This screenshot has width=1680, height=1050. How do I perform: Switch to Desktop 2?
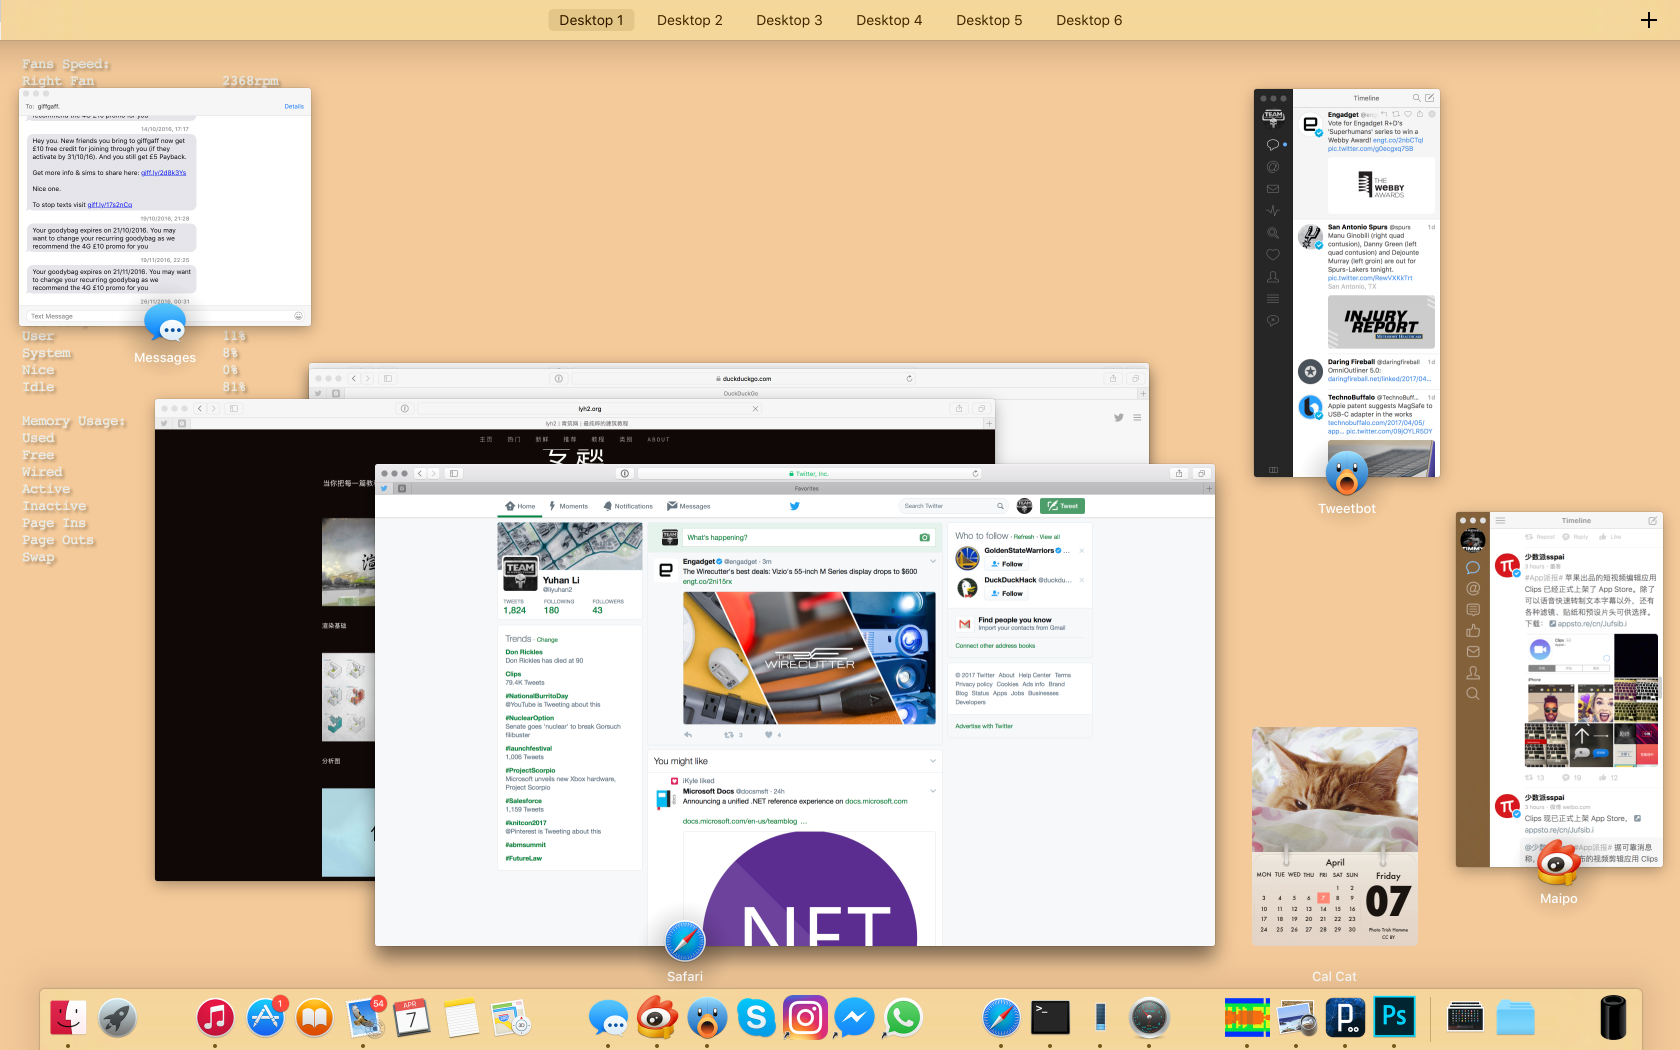pyautogui.click(x=690, y=20)
